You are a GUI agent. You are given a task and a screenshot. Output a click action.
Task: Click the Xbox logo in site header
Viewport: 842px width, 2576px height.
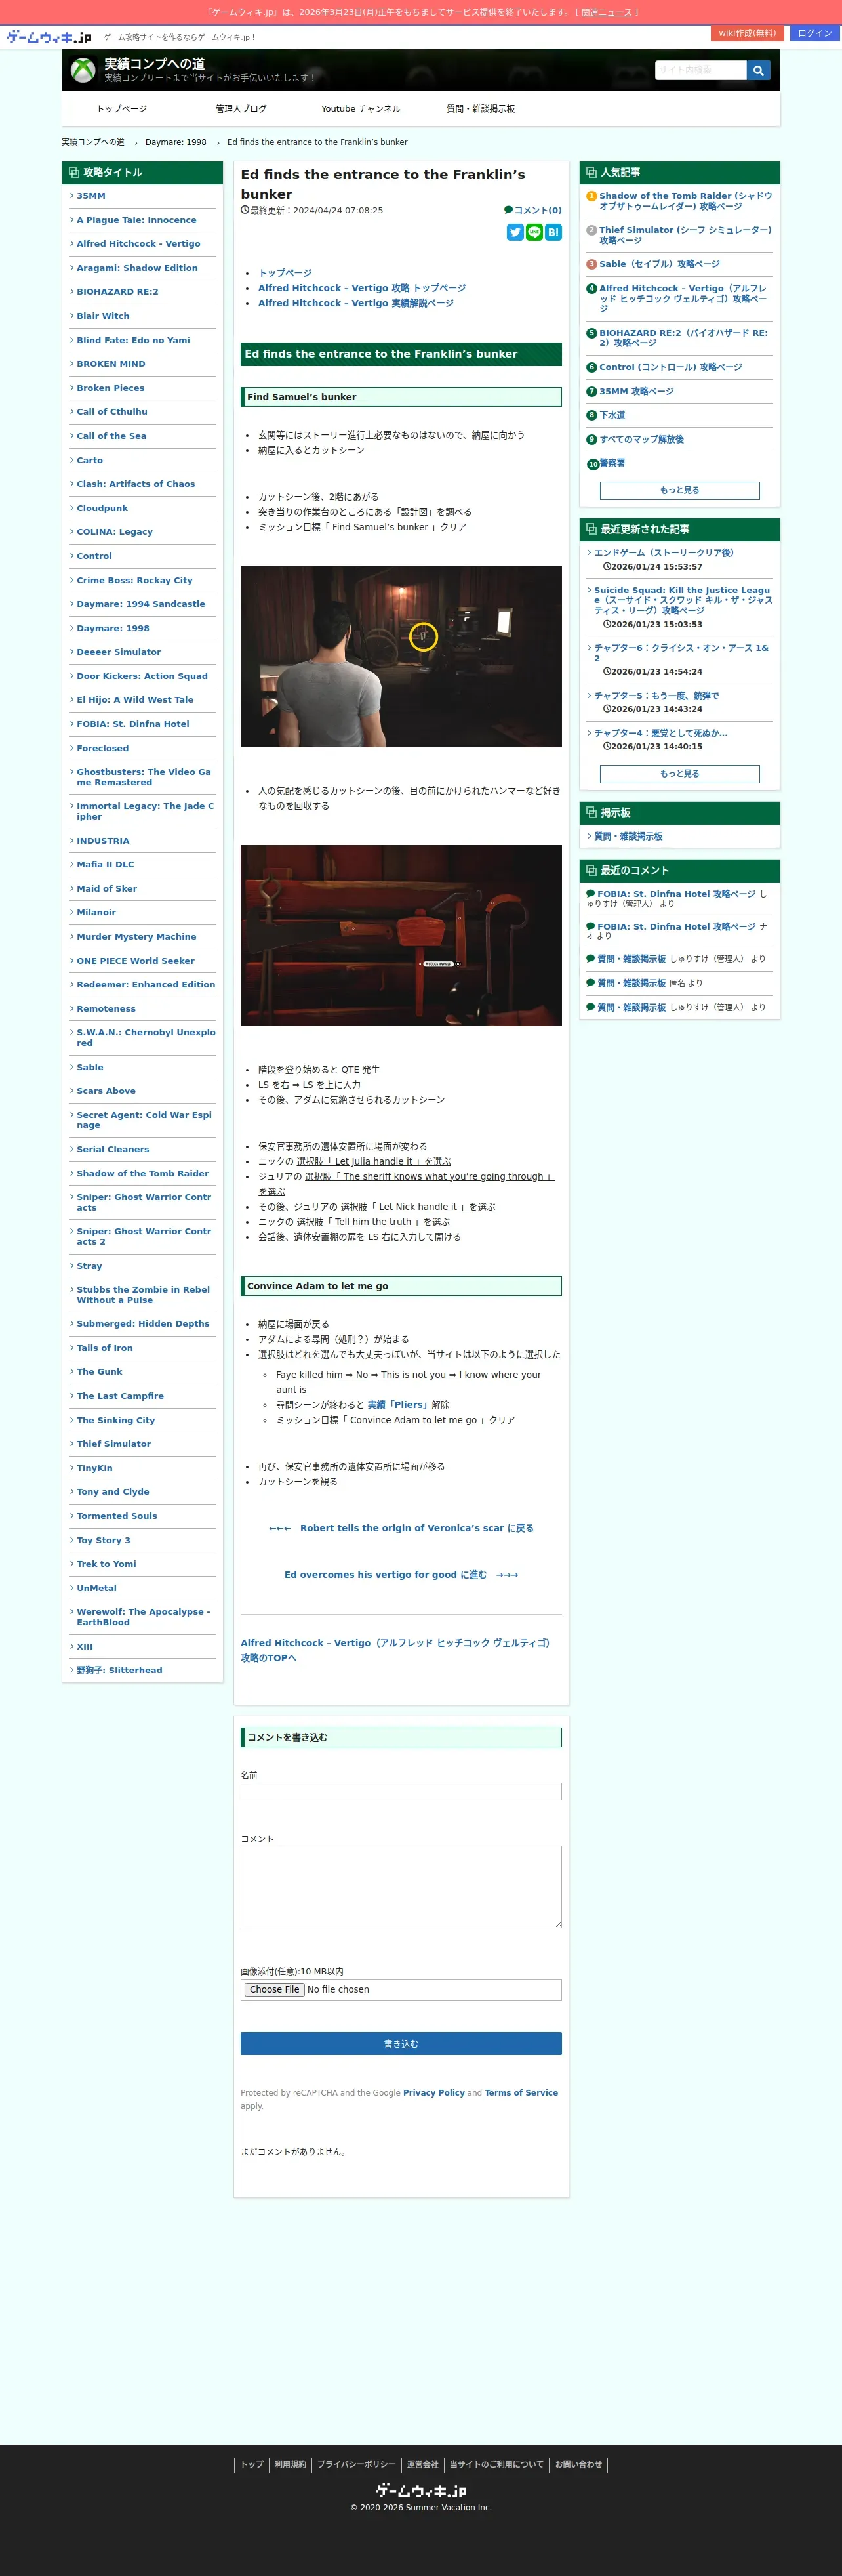[83, 70]
